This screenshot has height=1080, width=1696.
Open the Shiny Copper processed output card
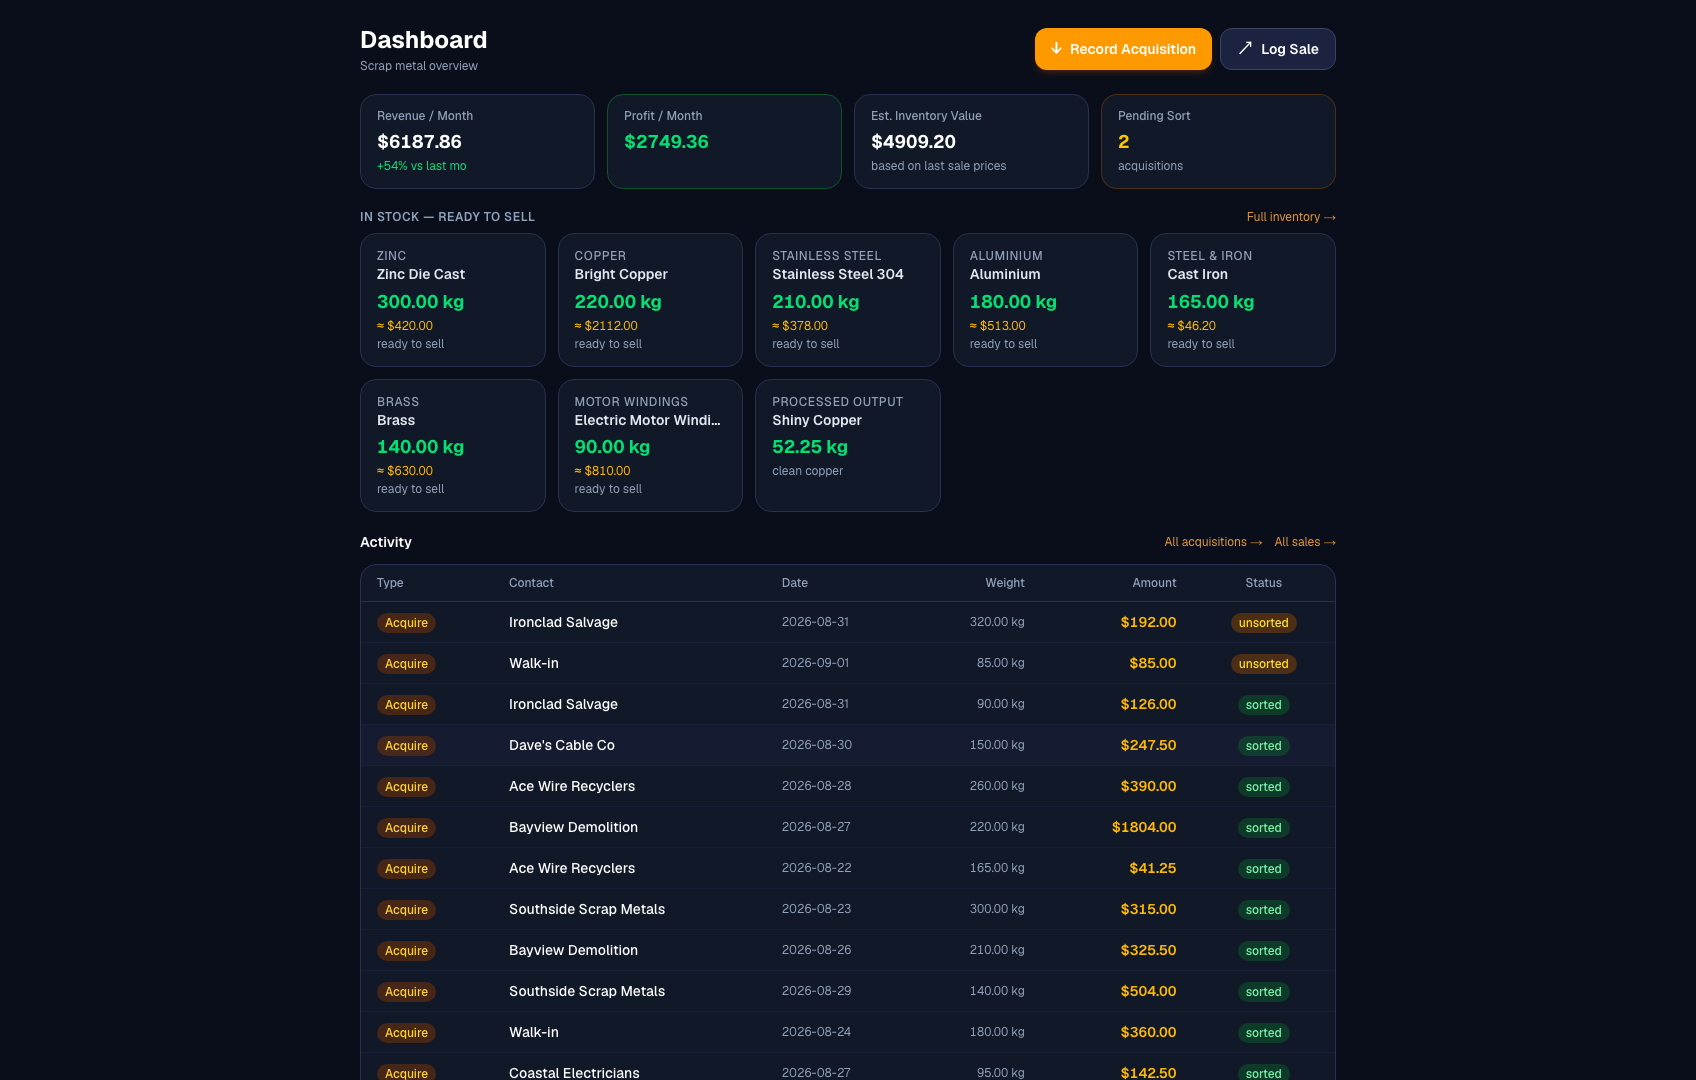pyautogui.click(x=847, y=445)
